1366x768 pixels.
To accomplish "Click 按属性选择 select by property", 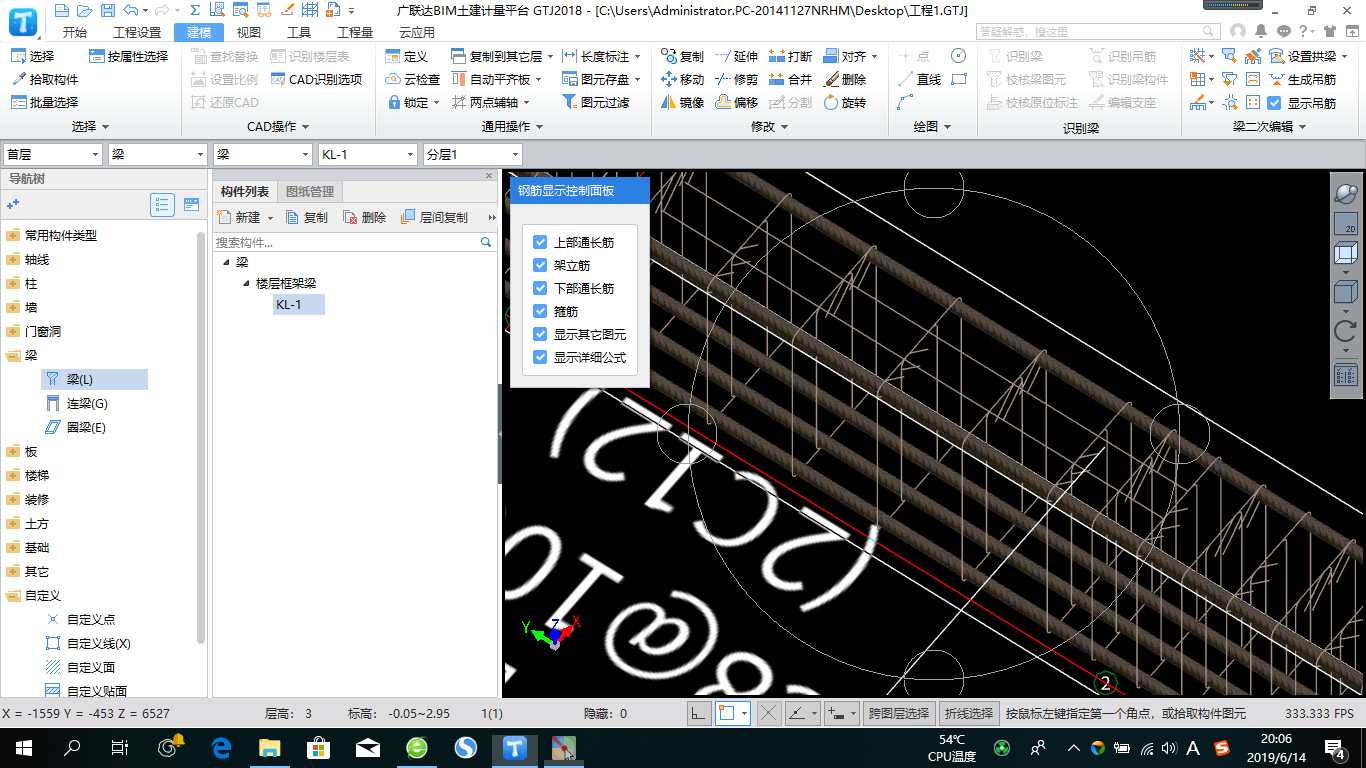I will (x=128, y=57).
